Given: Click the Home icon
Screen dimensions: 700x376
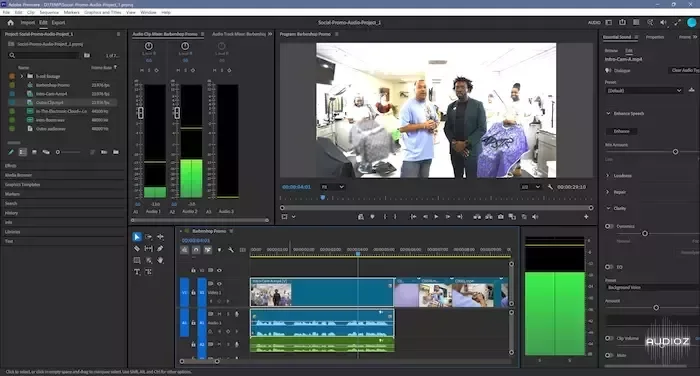Looking at the screenshot, I should tap(11, 22).
